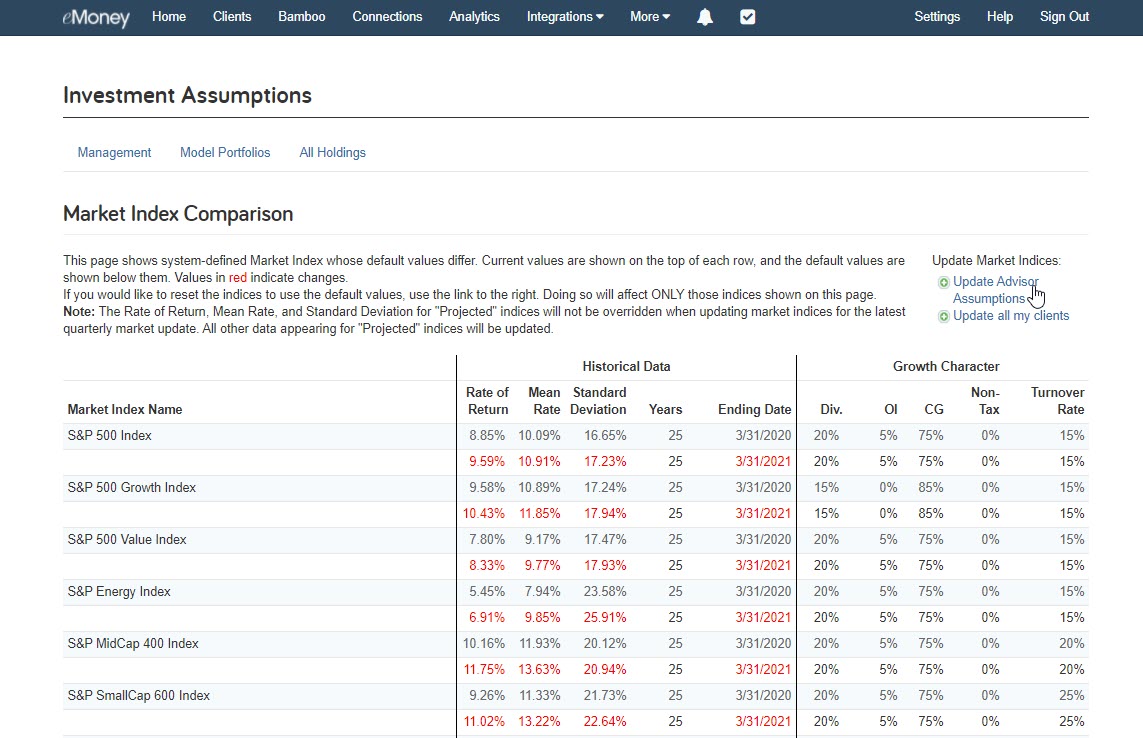Select the S&P 500 Index row name
The height and width of the screenshot is (738, 1143).
(x=109, y=435)
